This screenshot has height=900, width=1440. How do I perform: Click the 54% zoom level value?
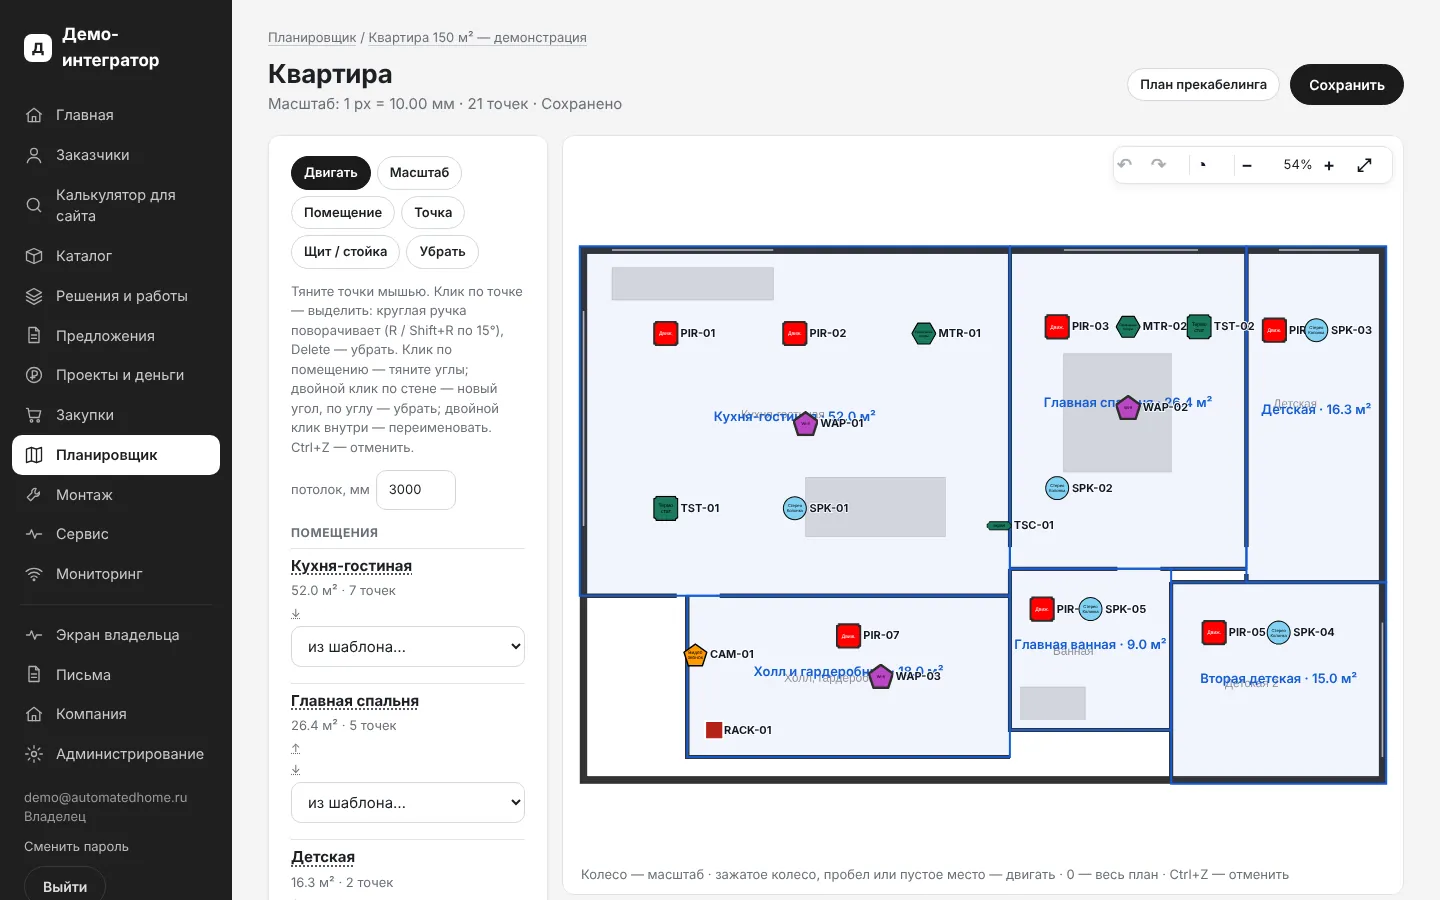click(x=1298, y=165)
